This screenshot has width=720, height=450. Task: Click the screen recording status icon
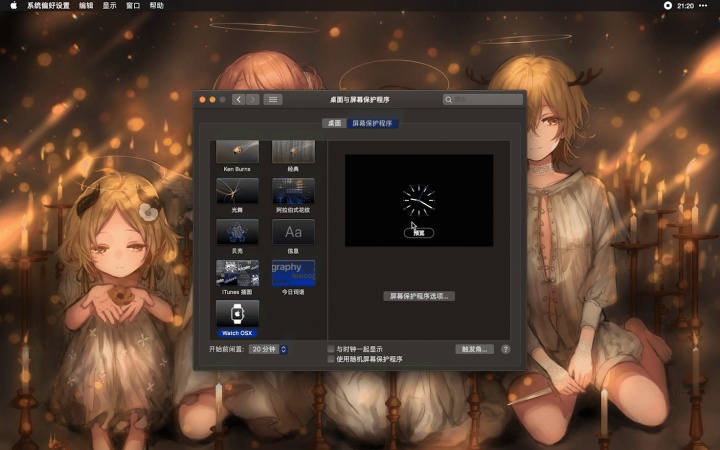[668, 6]
